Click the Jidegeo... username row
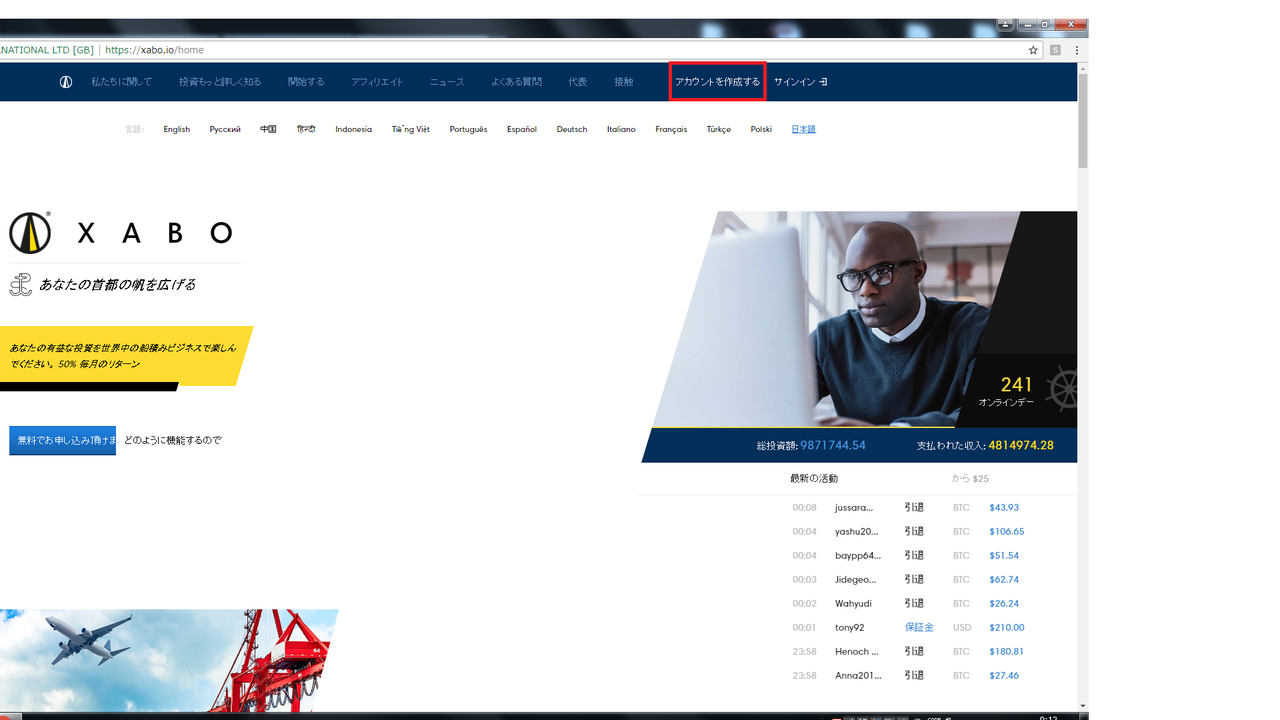This screenshot has width=1280, height=720. (x=855, y=580)
